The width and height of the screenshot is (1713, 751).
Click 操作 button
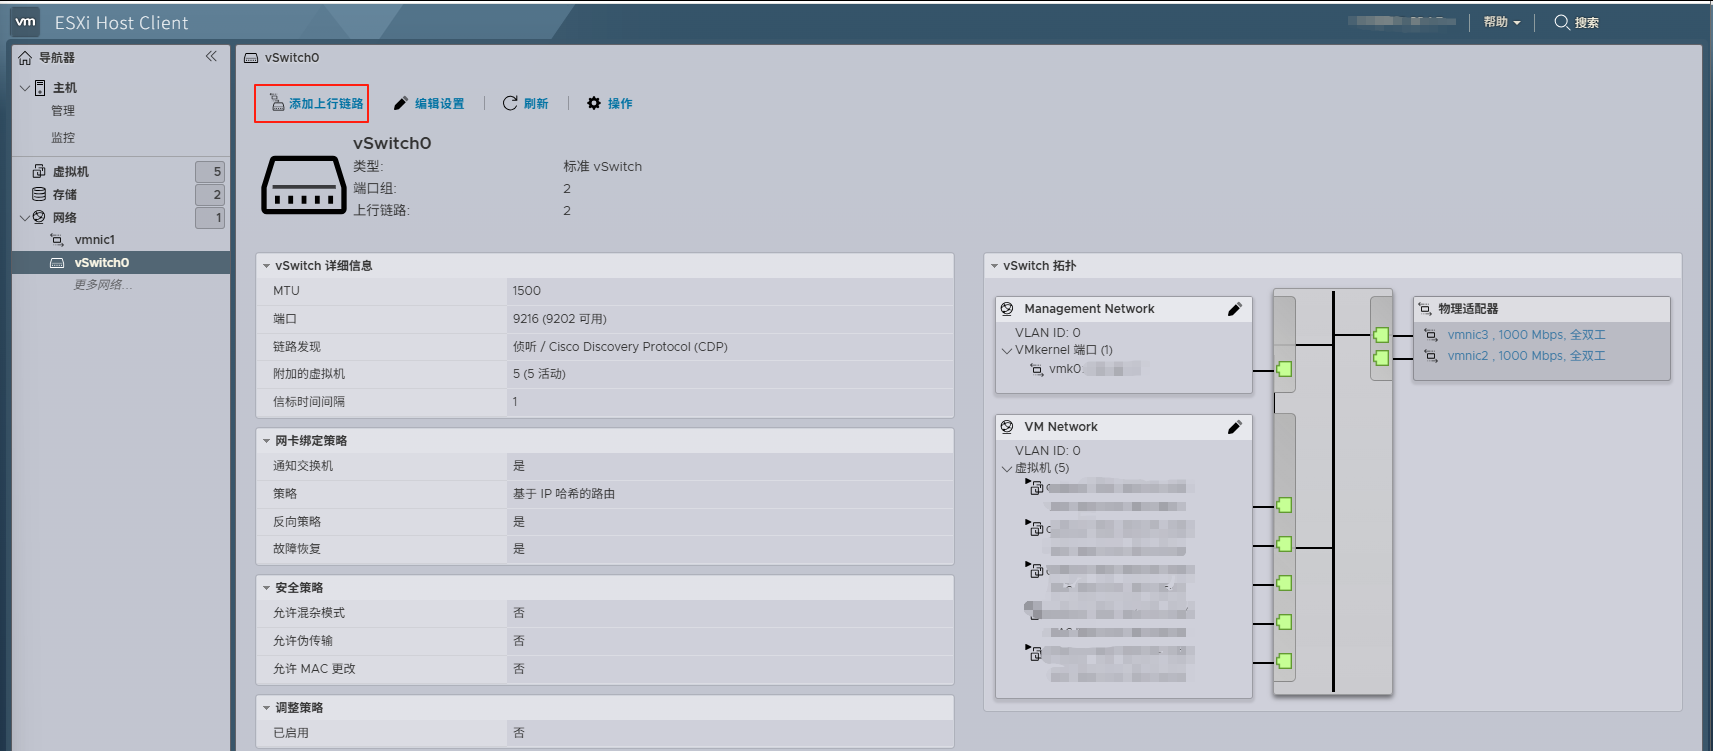609,104
